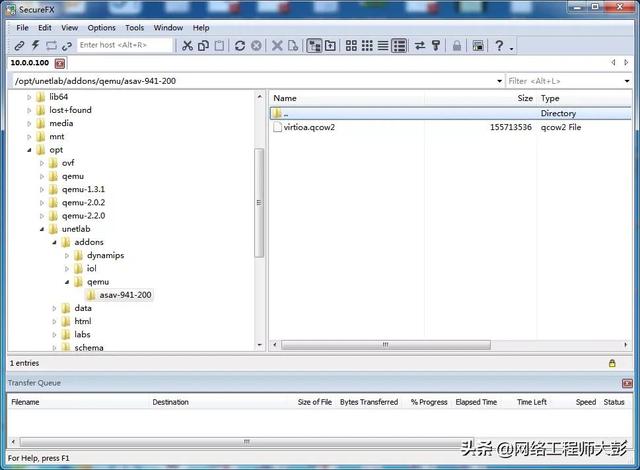Collapse the unetlab folder
Screen dimensions: 640x470
point(42,229)
